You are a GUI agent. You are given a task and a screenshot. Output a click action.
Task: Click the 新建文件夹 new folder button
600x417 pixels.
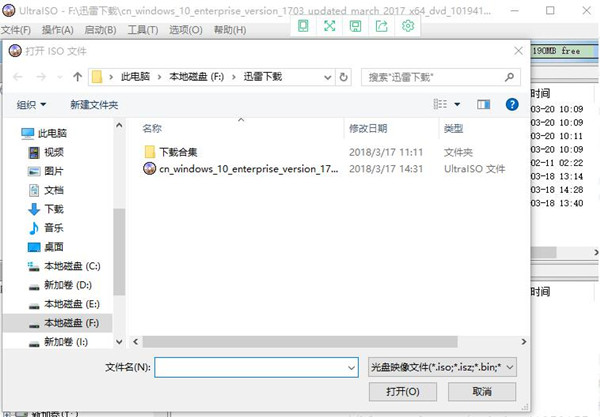coord(94,104)
